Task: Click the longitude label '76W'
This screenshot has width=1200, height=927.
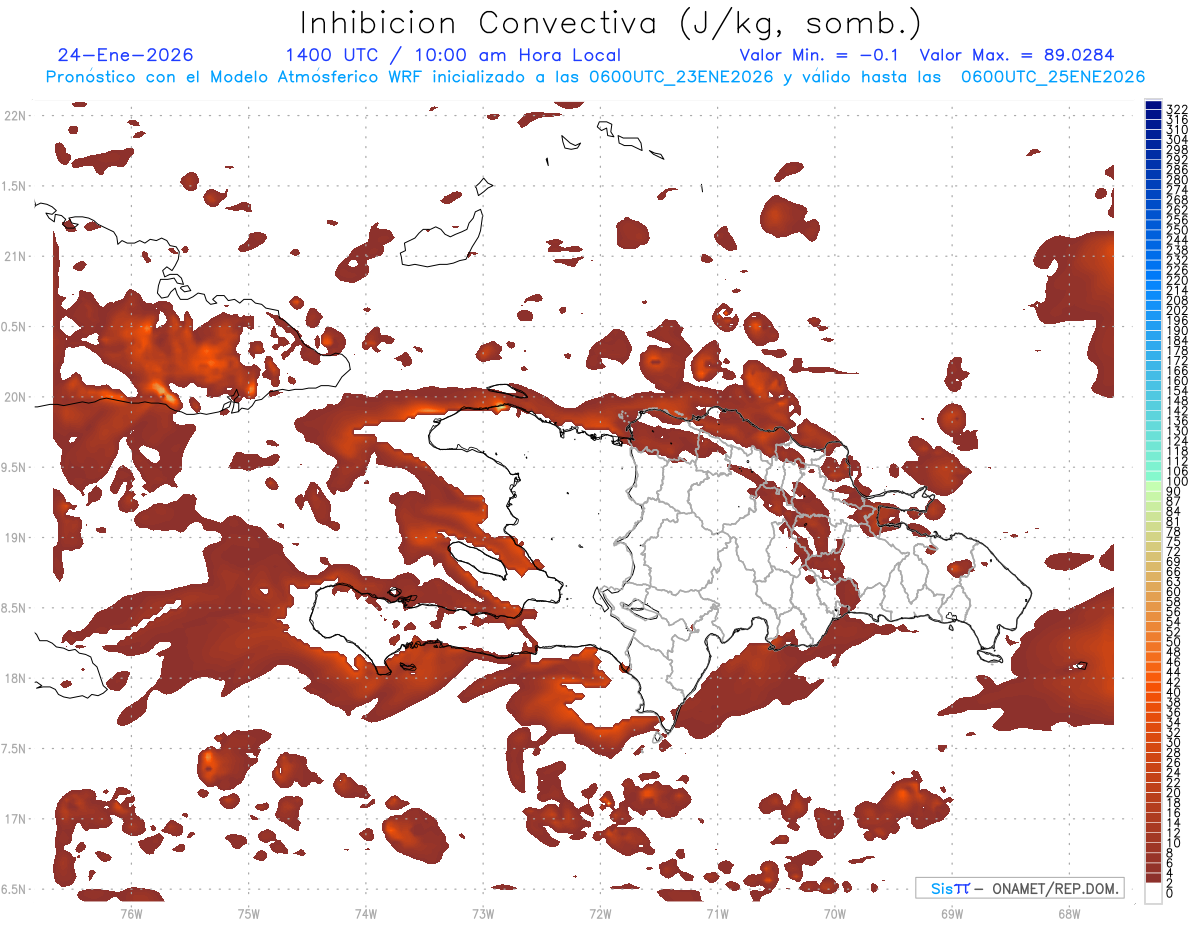Action: (131, 913)
